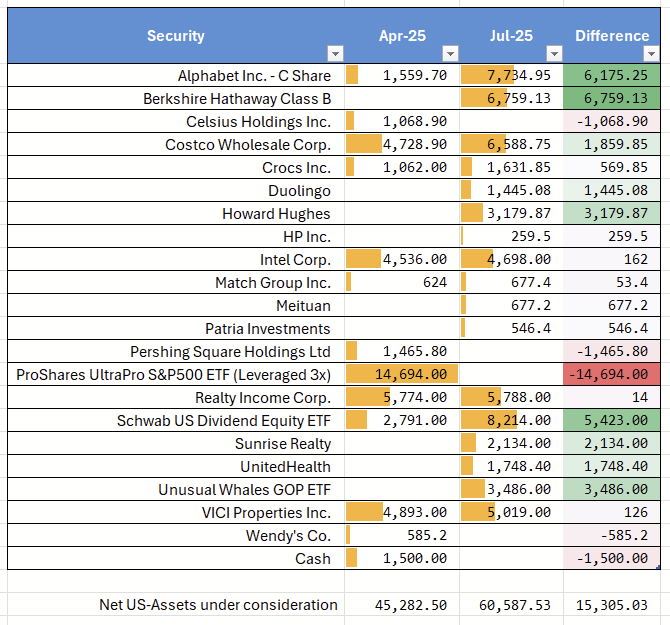Screen dimensions: 670x625
Task: Click the Meituan security cell
Action: (x=176, y=306)
